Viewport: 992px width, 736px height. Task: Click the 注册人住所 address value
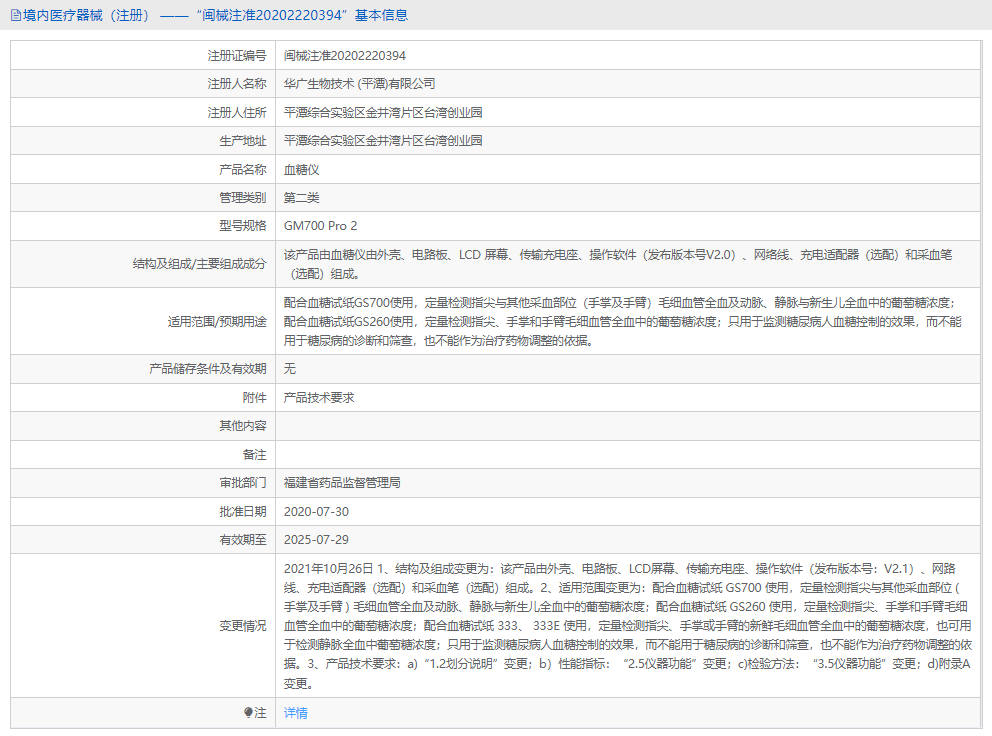[383, 113]
